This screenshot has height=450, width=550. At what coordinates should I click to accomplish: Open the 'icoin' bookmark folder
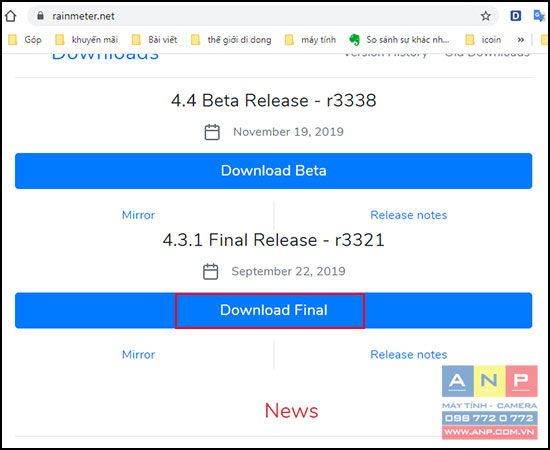coord(483,40)
